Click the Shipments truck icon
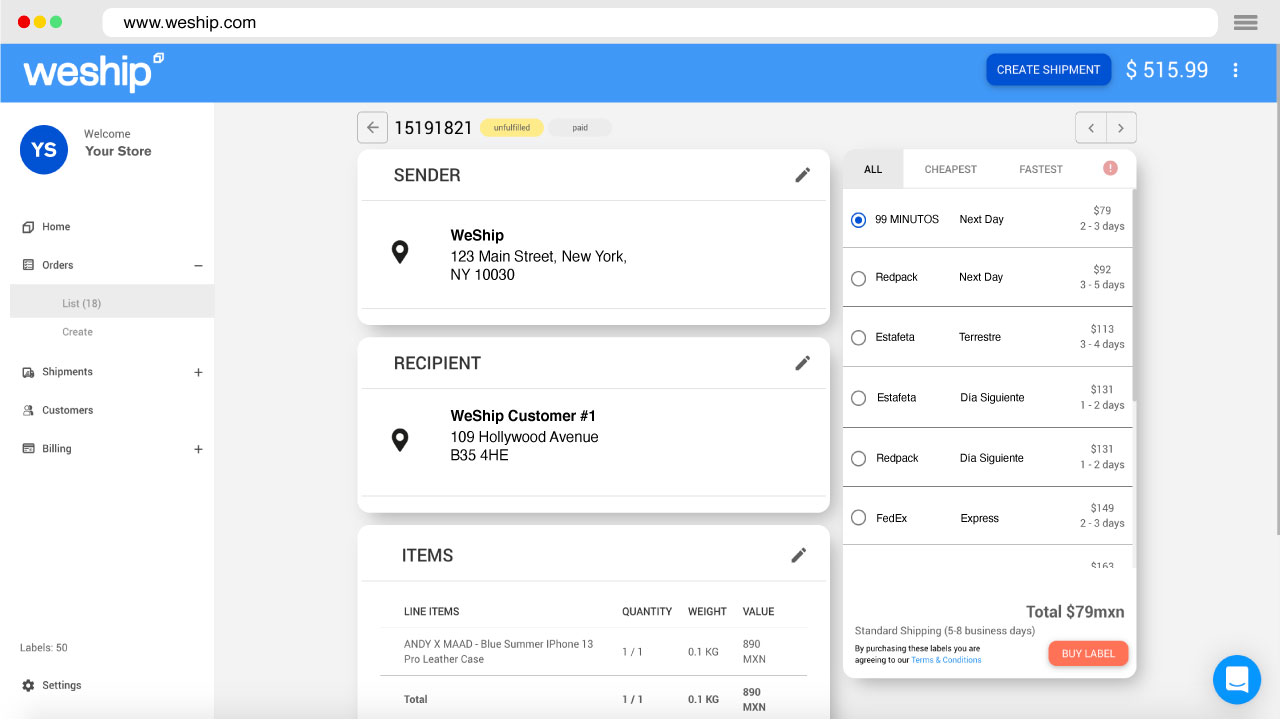Image resolution: width=1280 pixels, height=720 pixels. [28, 372]
